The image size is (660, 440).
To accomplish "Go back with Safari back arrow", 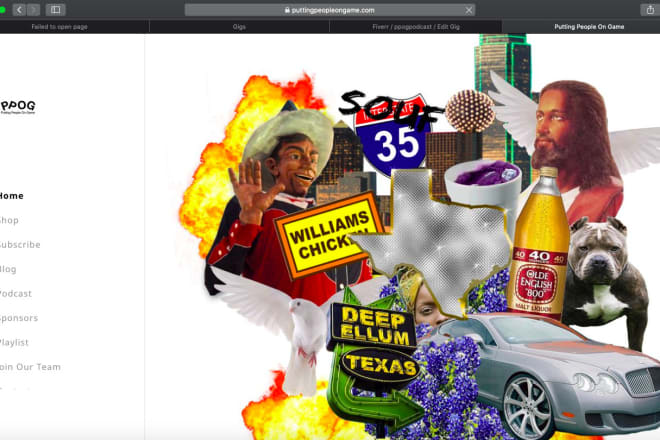I will 19,10.
